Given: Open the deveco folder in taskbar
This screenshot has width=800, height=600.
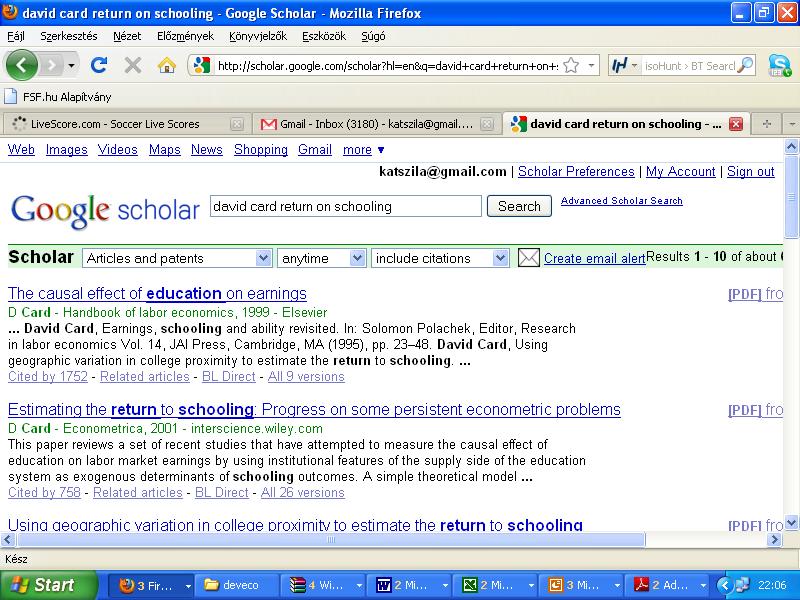Looking at the screenshot, I should [x=237, y=585].
